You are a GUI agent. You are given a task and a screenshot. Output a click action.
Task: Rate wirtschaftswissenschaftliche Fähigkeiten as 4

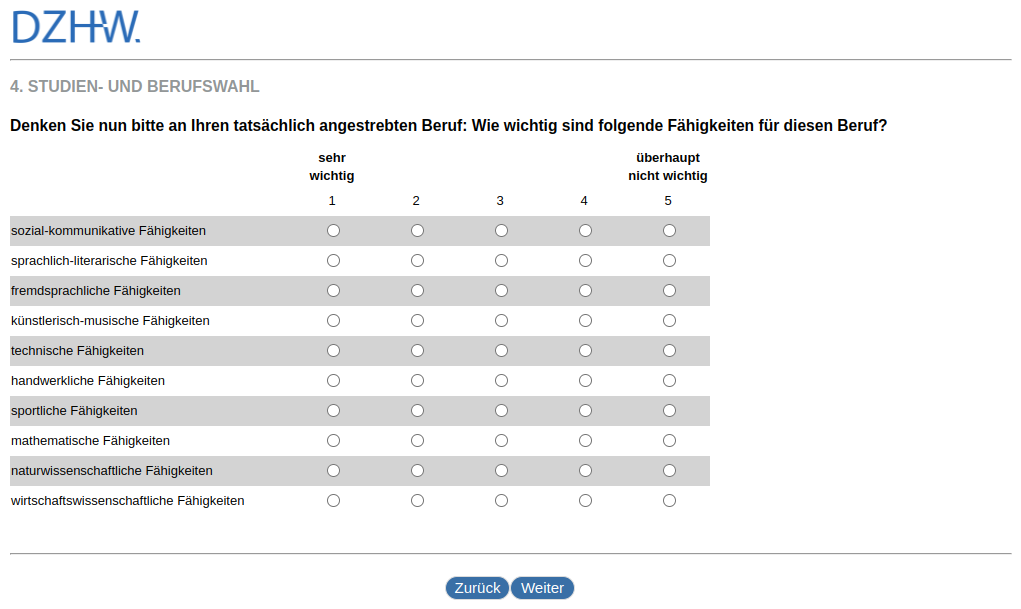click(x=585, y=501)
